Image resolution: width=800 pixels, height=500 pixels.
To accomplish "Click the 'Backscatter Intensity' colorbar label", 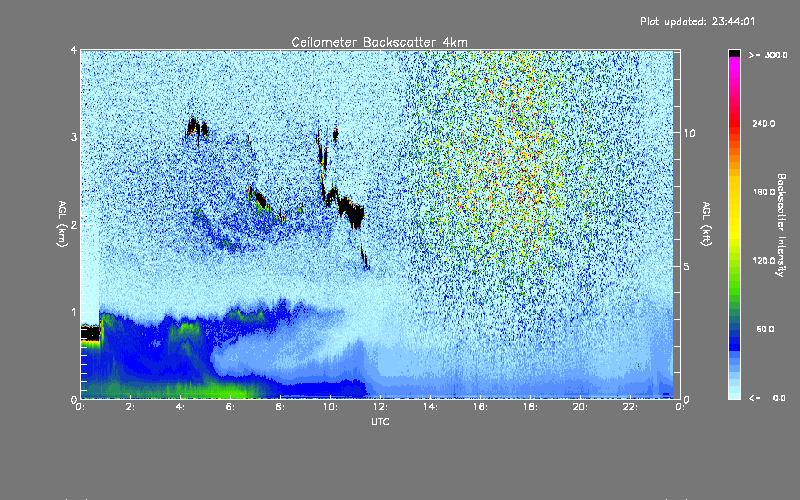I will (x=781, y=225).
